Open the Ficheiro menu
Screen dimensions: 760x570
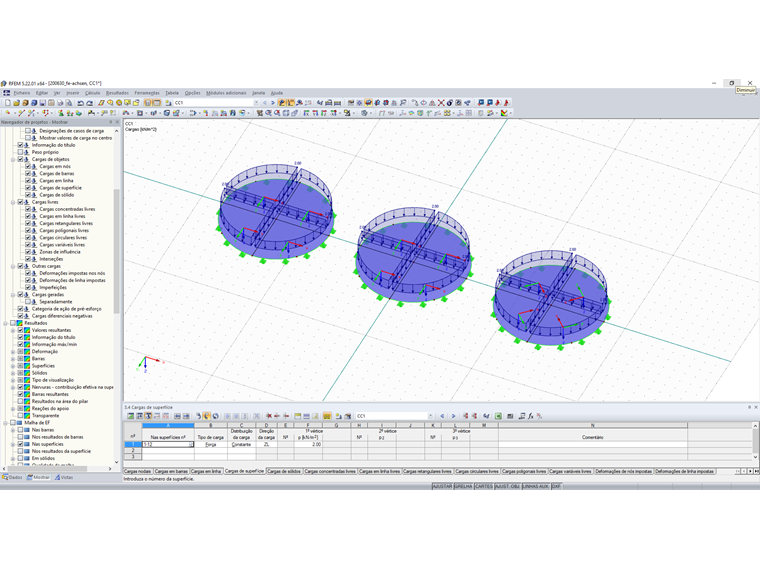[x=22, y=93]
